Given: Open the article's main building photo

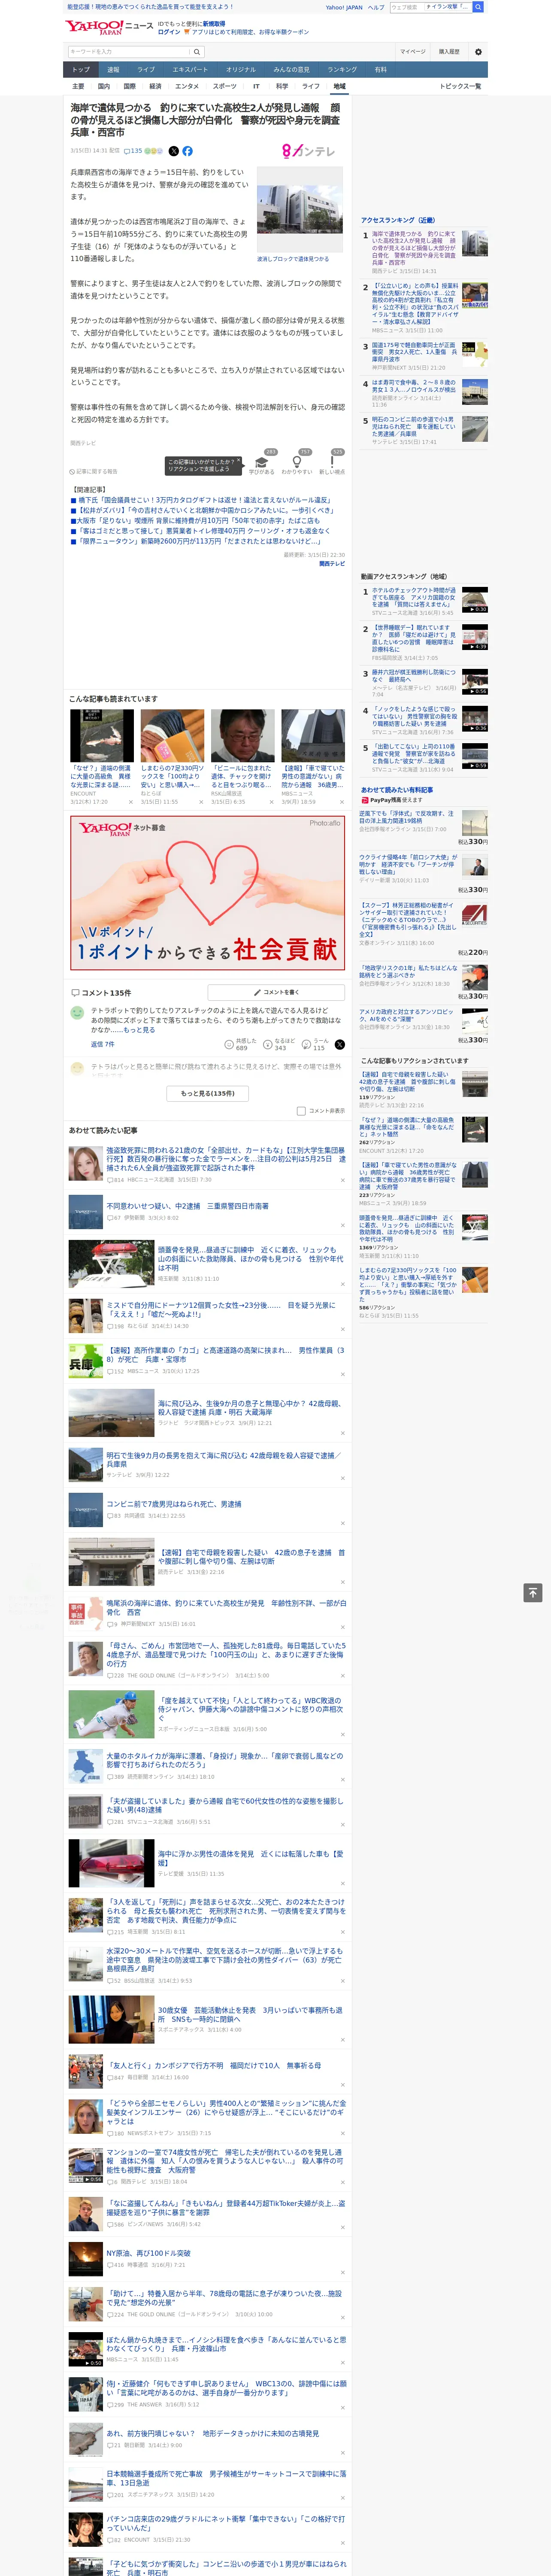Looking at the screenshot, I should [x=300, y=209].
